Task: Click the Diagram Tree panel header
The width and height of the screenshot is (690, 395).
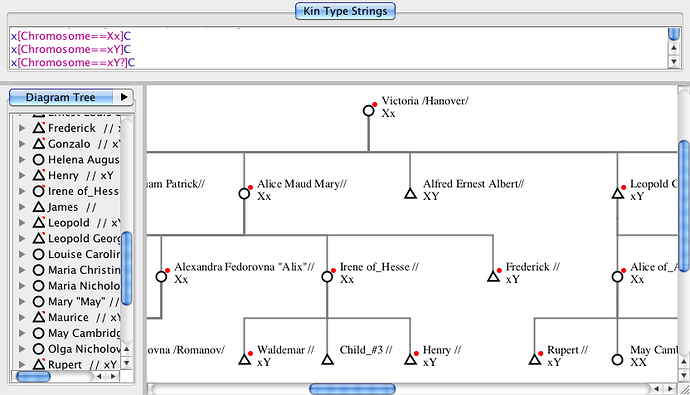Action: [61, 97]
